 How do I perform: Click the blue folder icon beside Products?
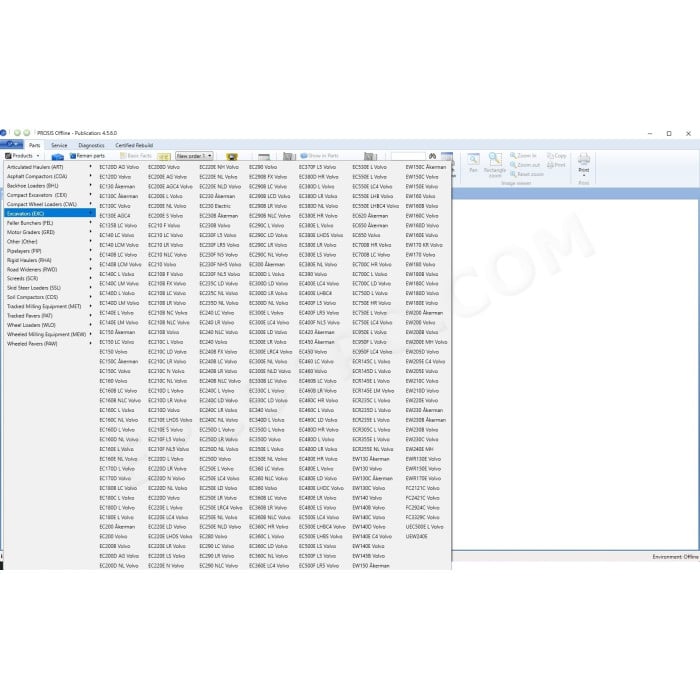pos(58,157)
